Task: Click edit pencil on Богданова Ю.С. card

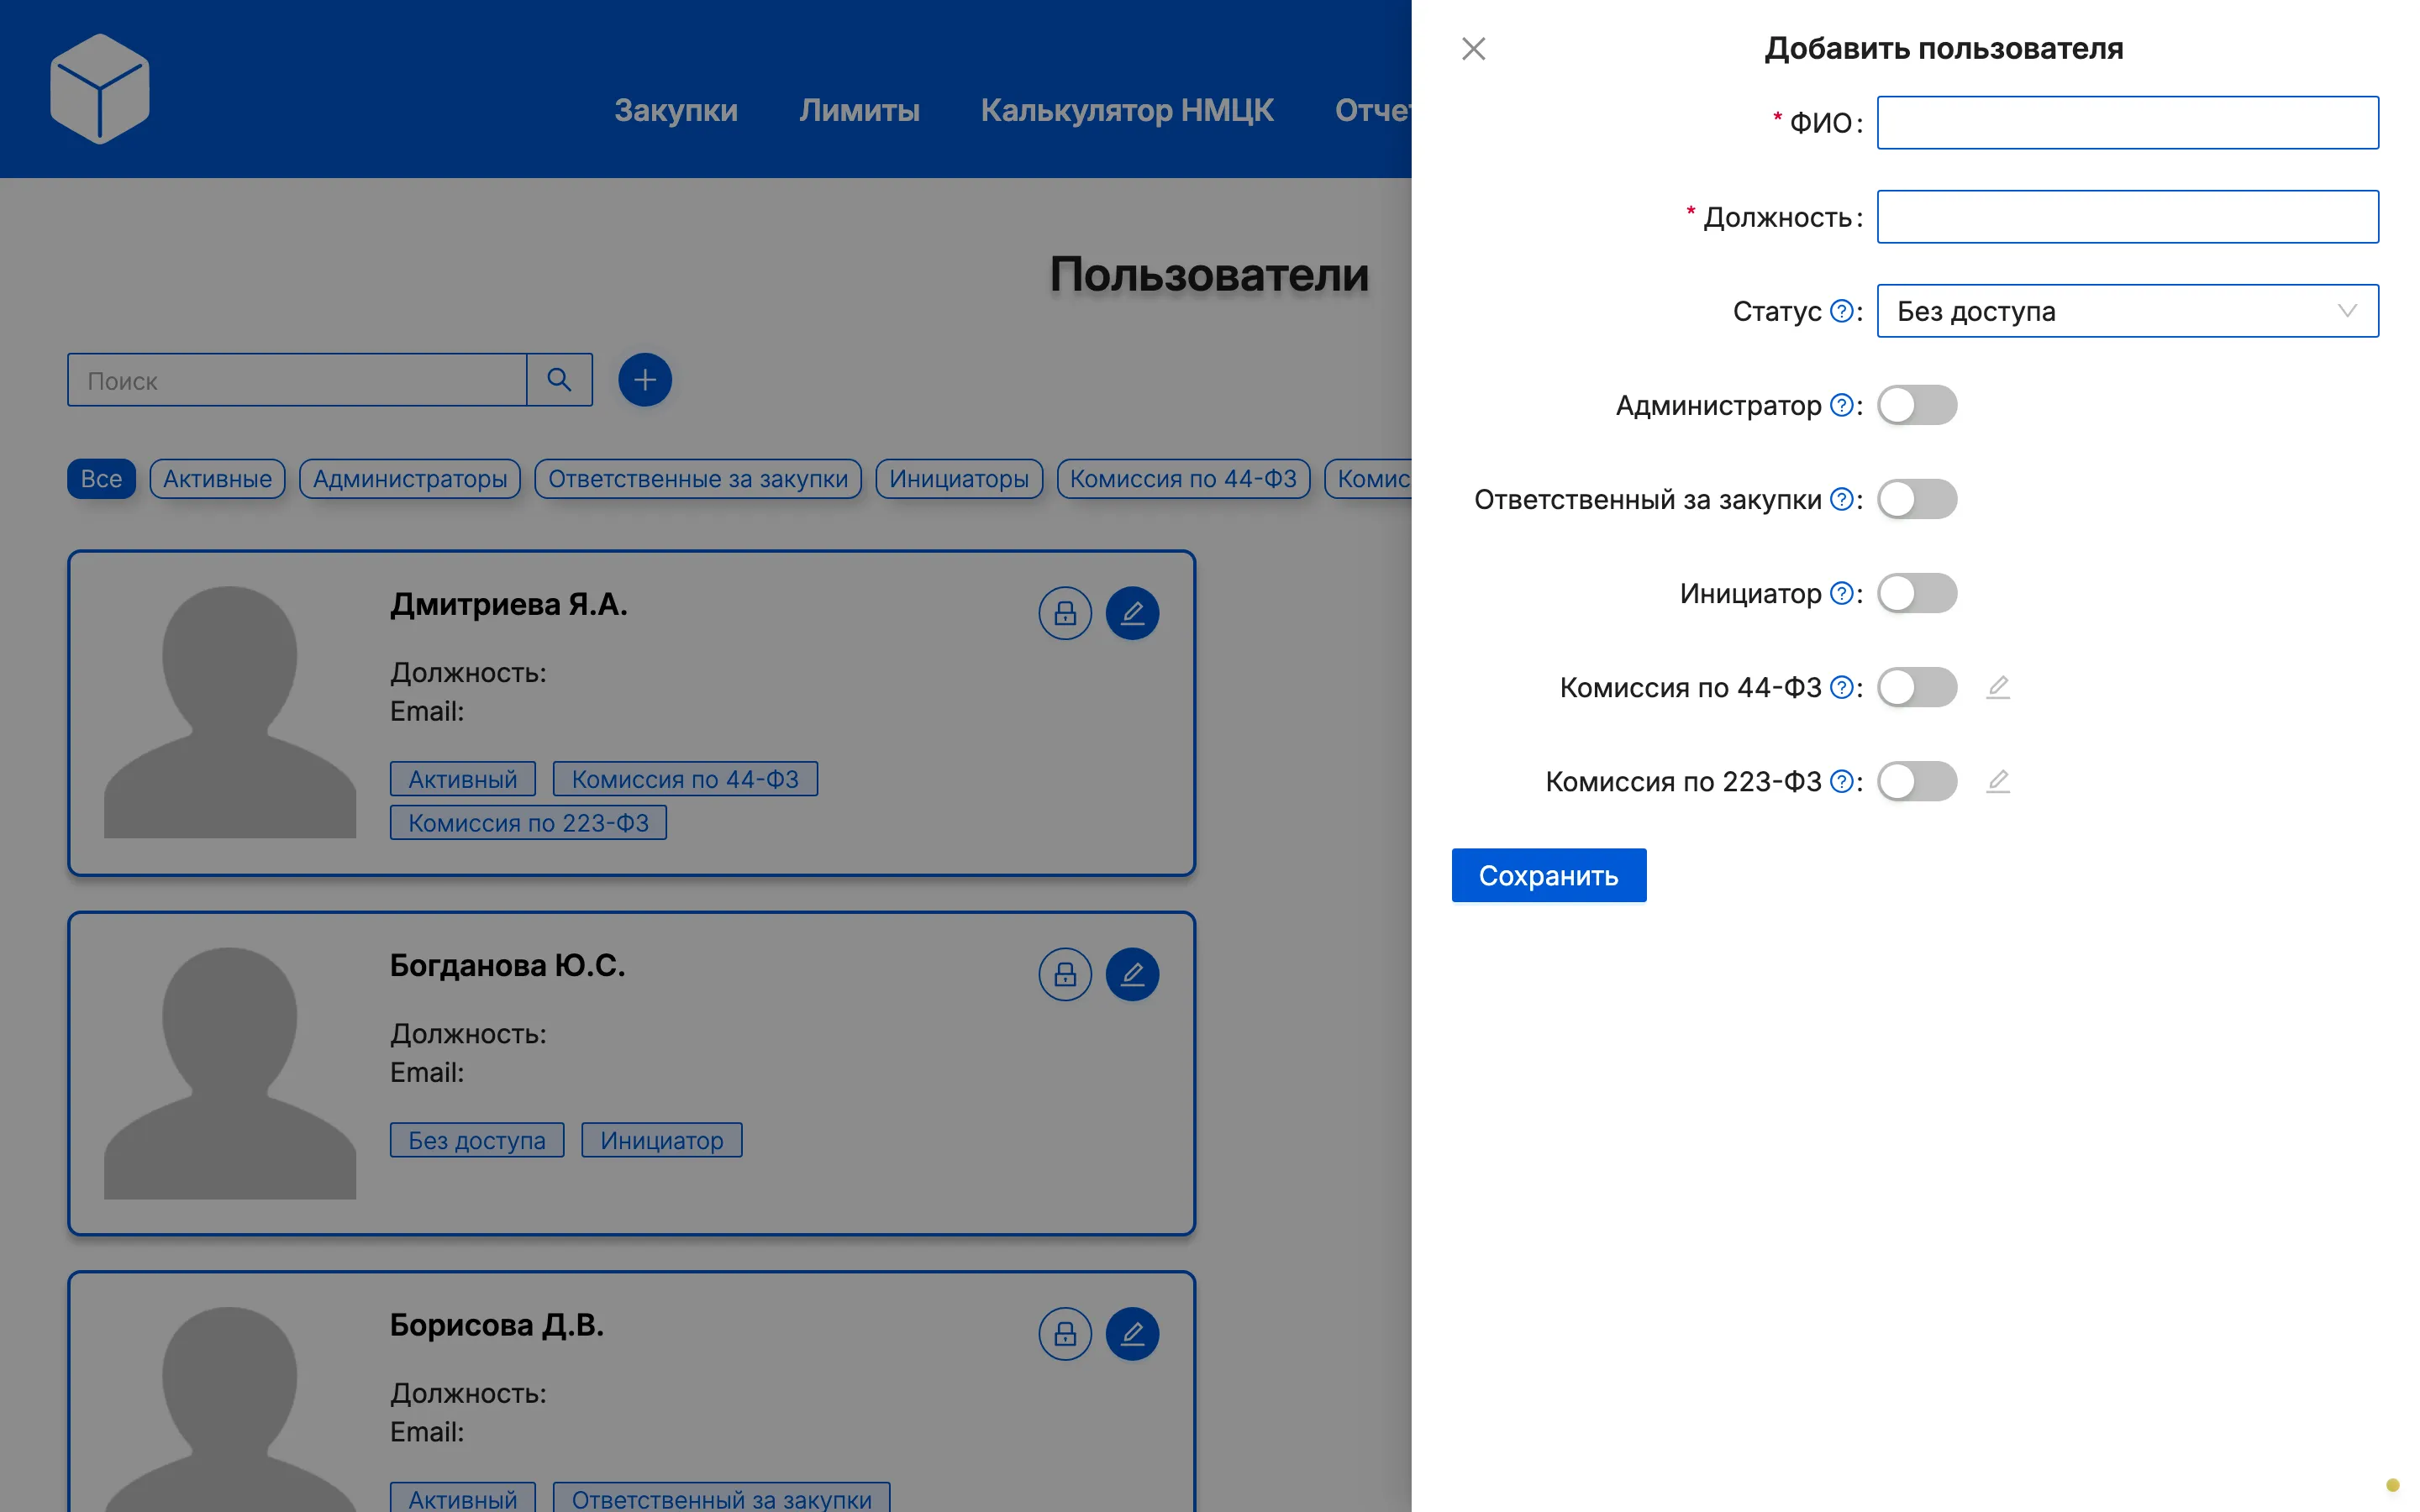Action: pyautogui.click(x=1132, y=974)
